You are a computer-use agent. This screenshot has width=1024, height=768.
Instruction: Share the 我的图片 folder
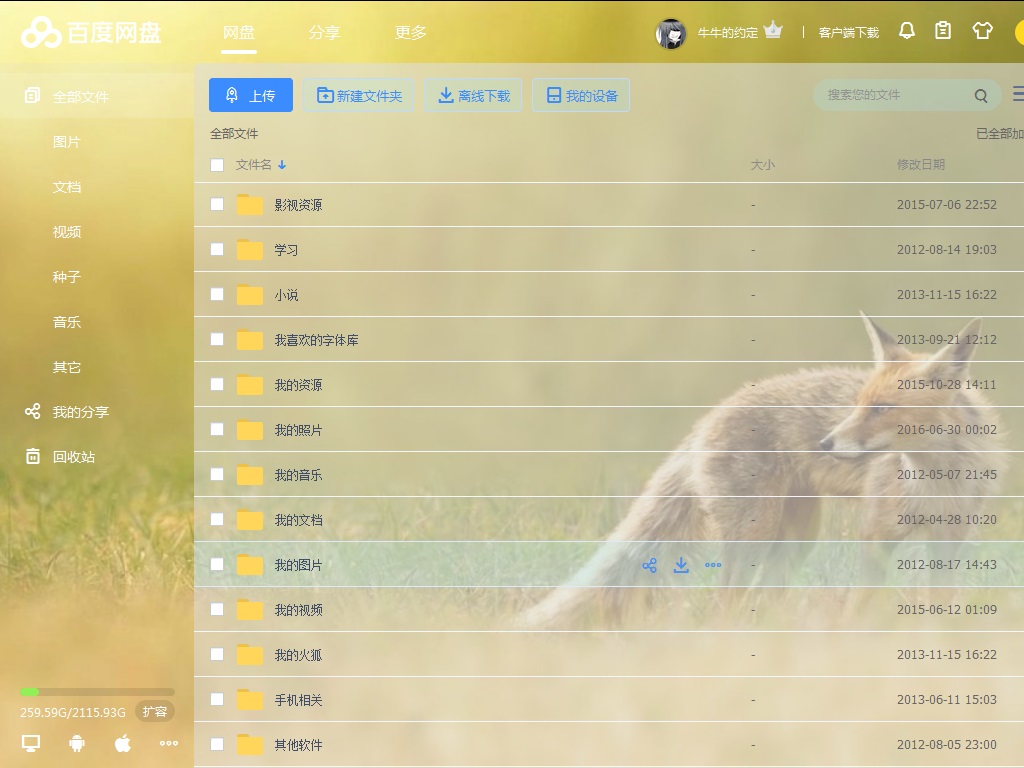[649, 565]
